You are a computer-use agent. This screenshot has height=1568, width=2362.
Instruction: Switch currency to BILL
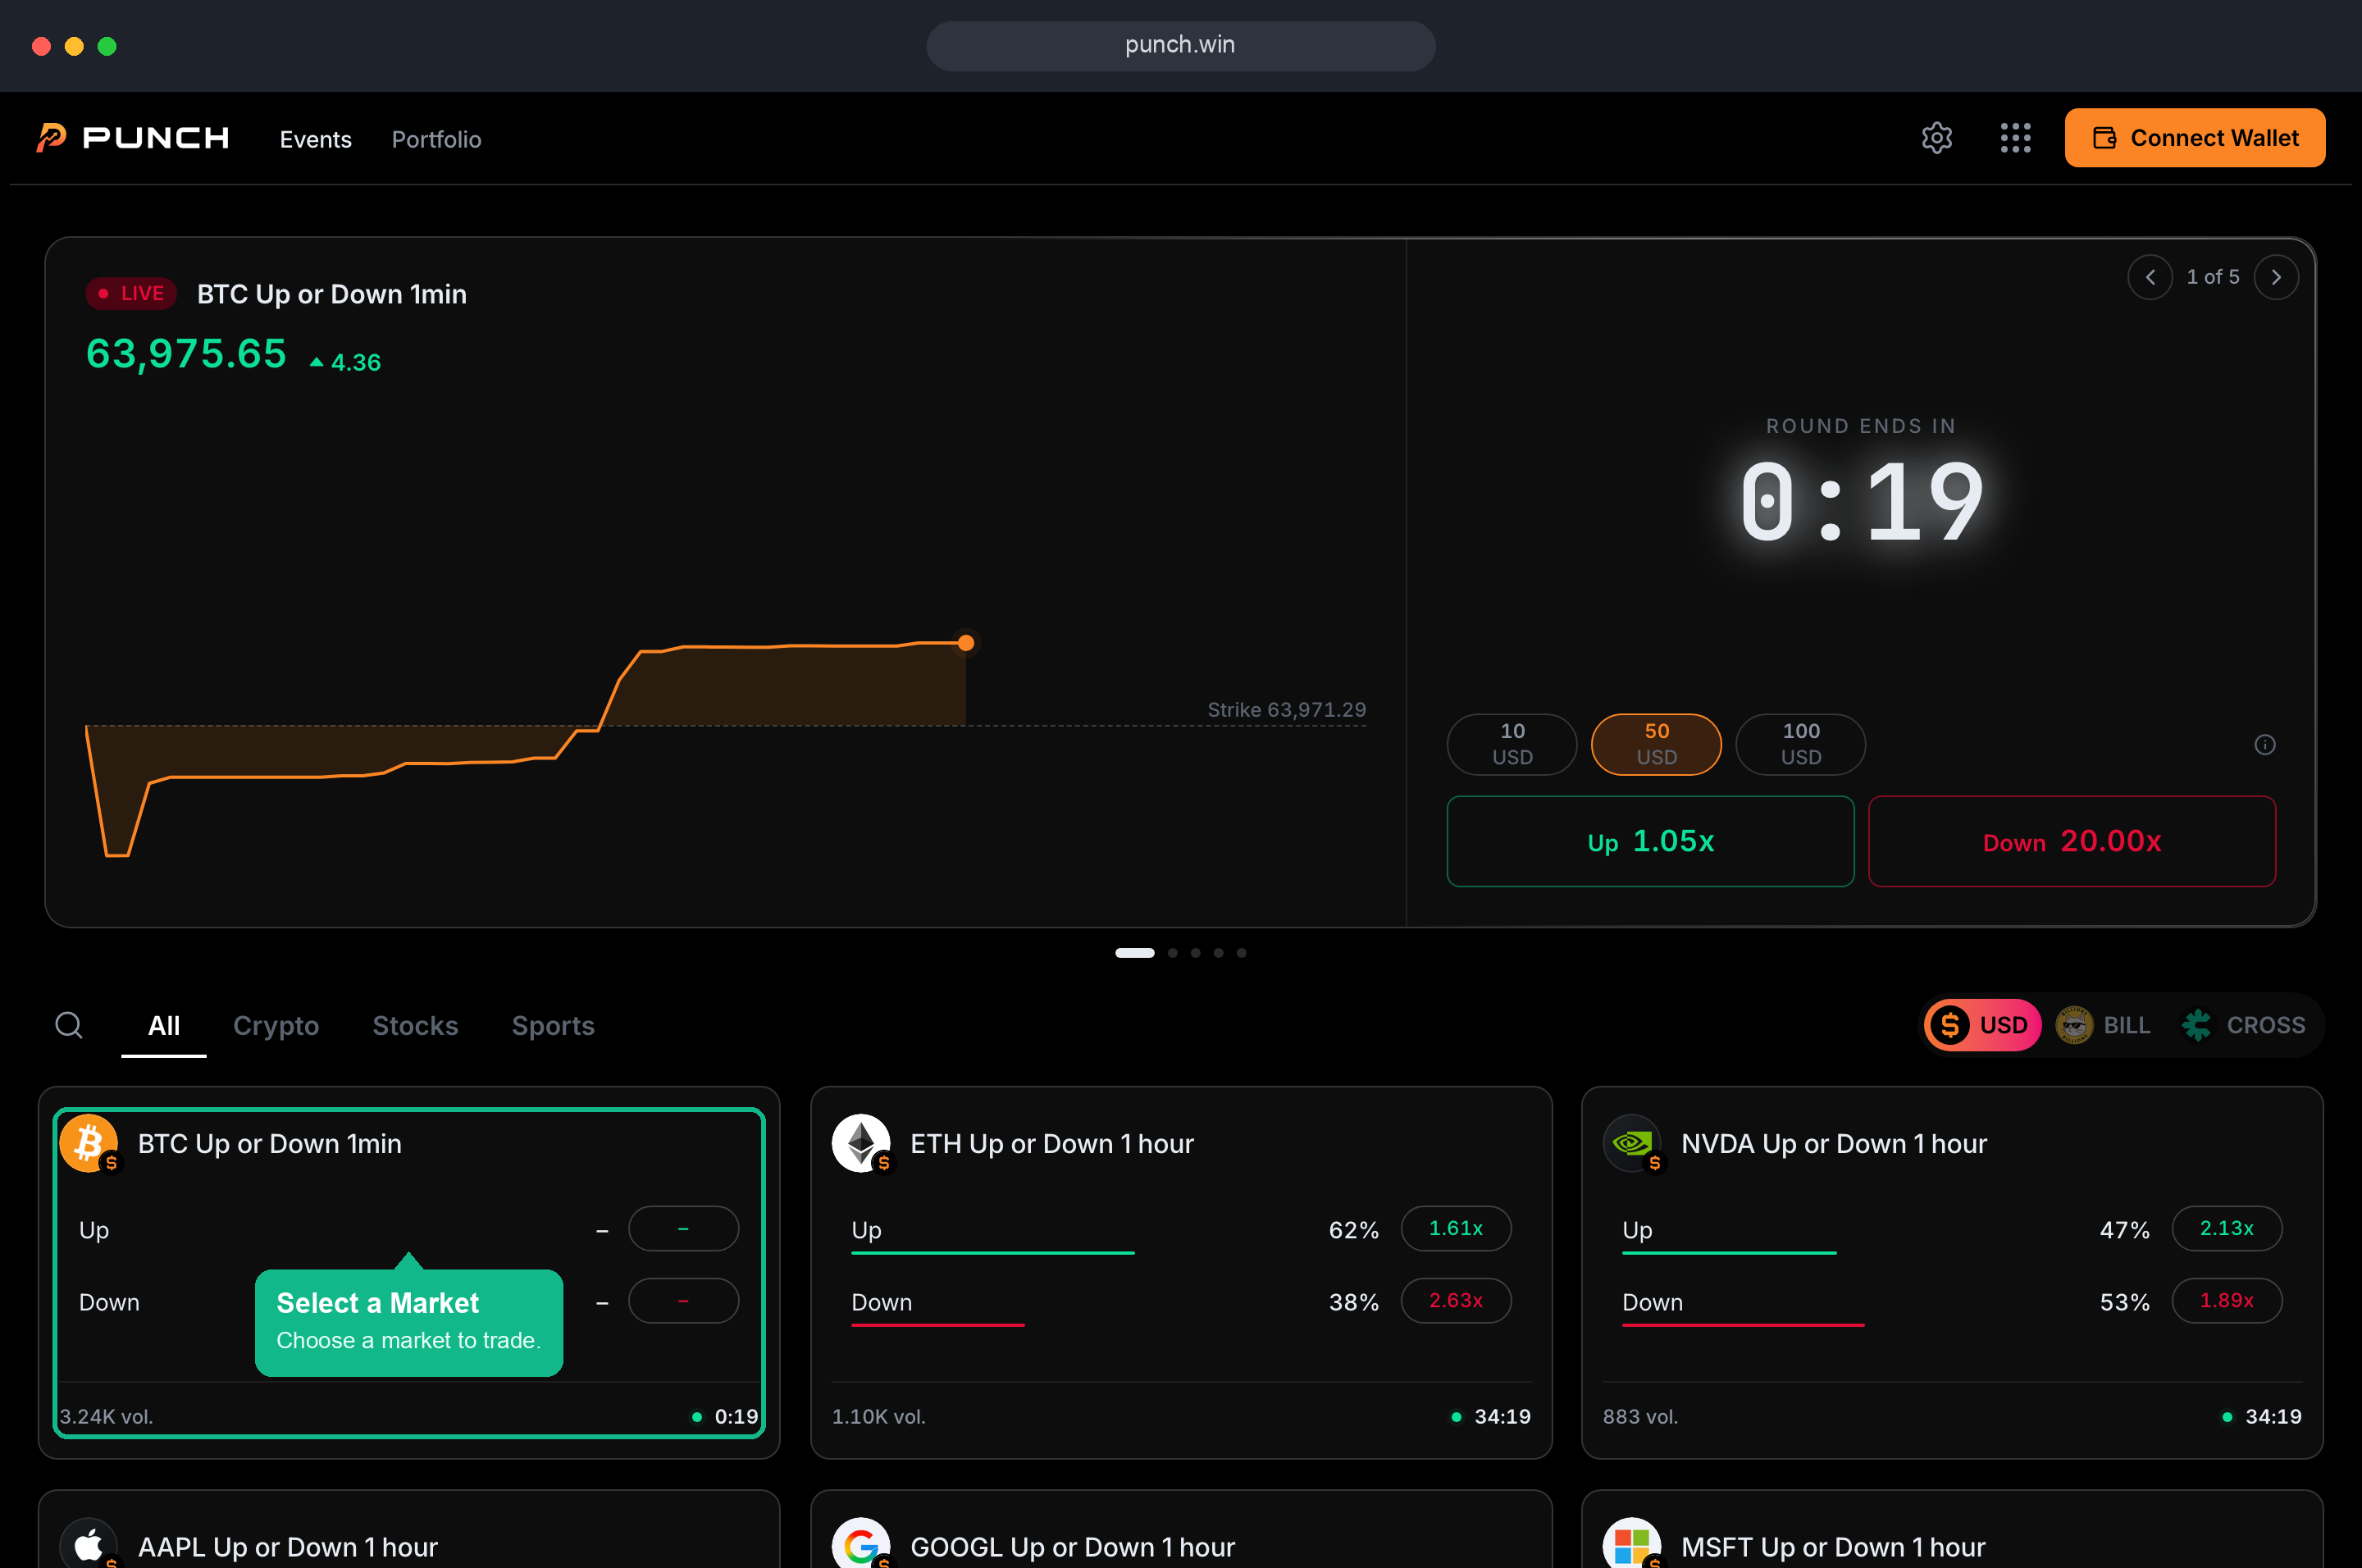click(x=2104, y=1025)
